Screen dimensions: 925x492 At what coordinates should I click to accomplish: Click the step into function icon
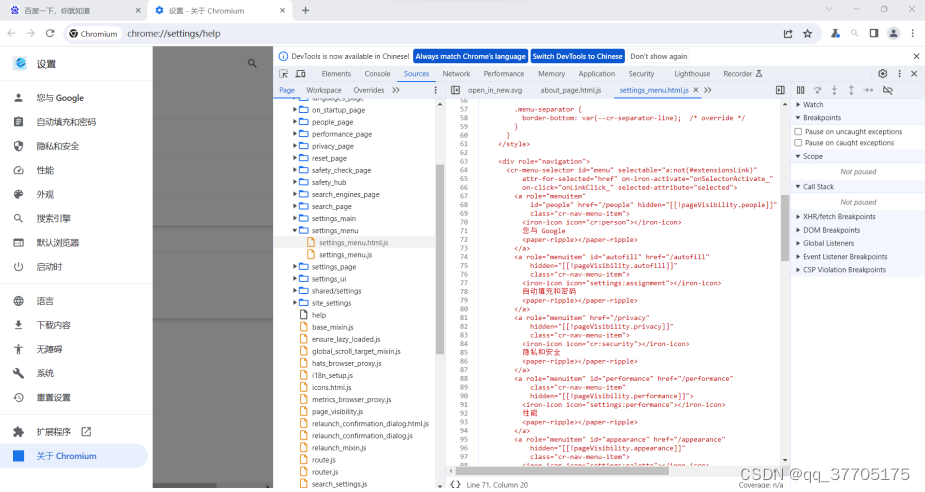pos(834,90)
